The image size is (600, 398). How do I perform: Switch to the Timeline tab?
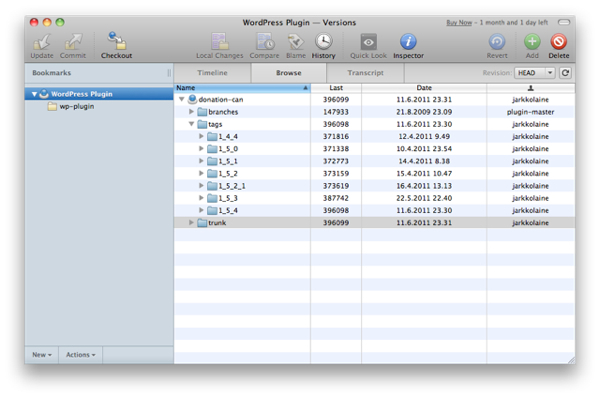(x=212, y=73)
